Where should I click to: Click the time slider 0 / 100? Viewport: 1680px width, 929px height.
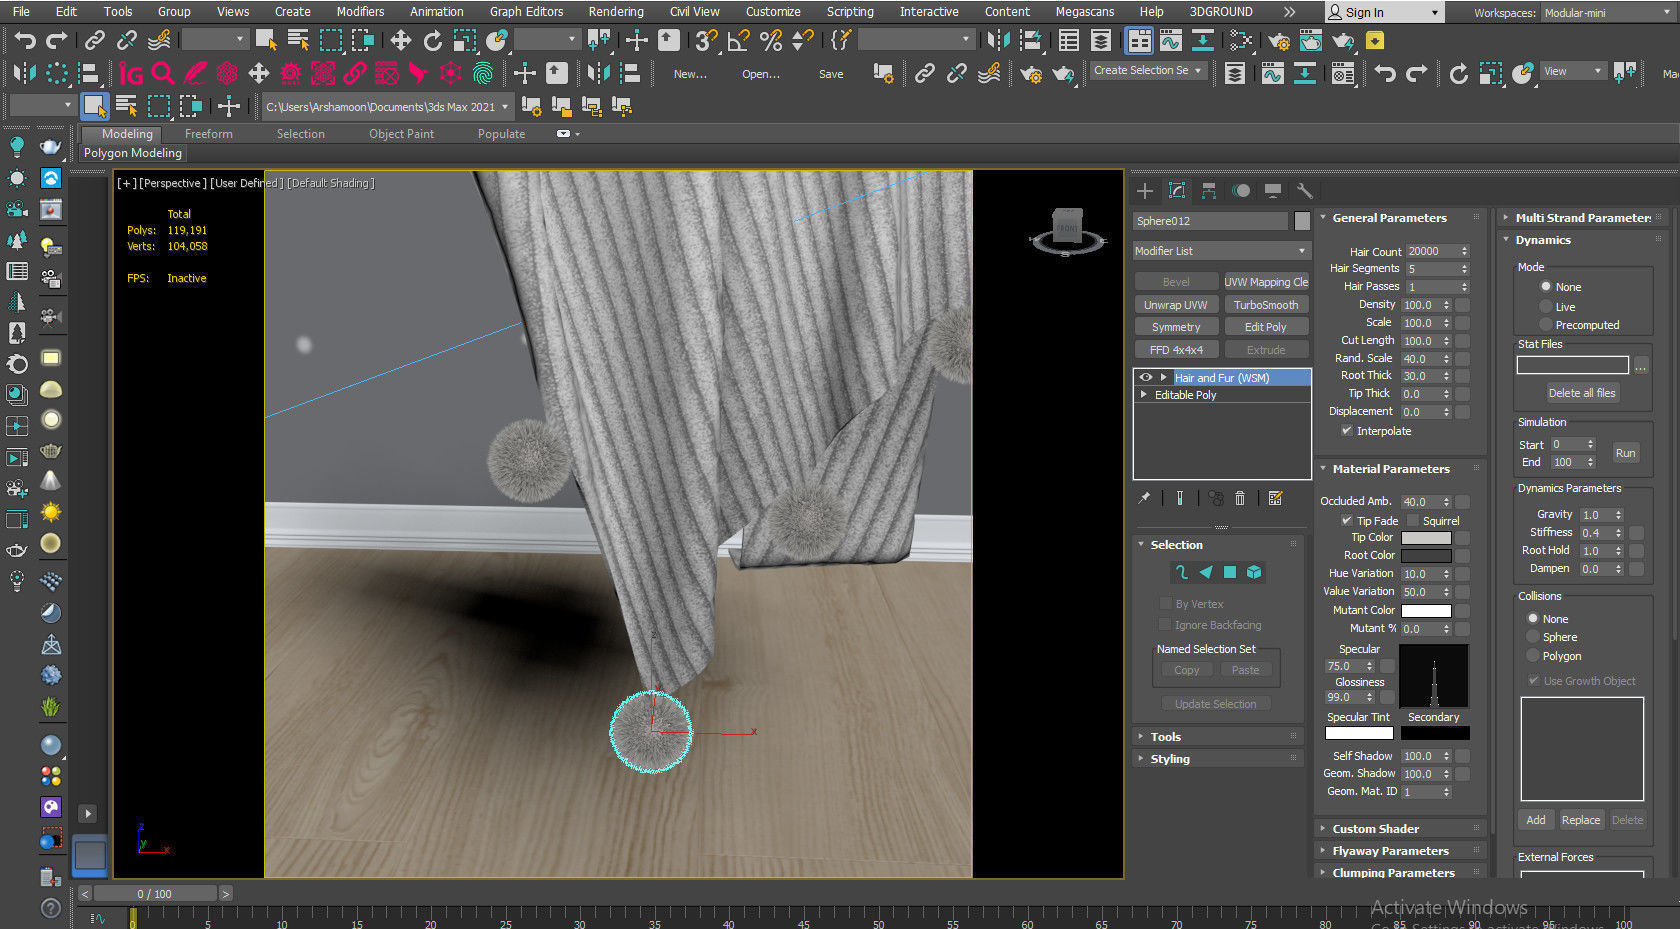[x=155, y=894]
